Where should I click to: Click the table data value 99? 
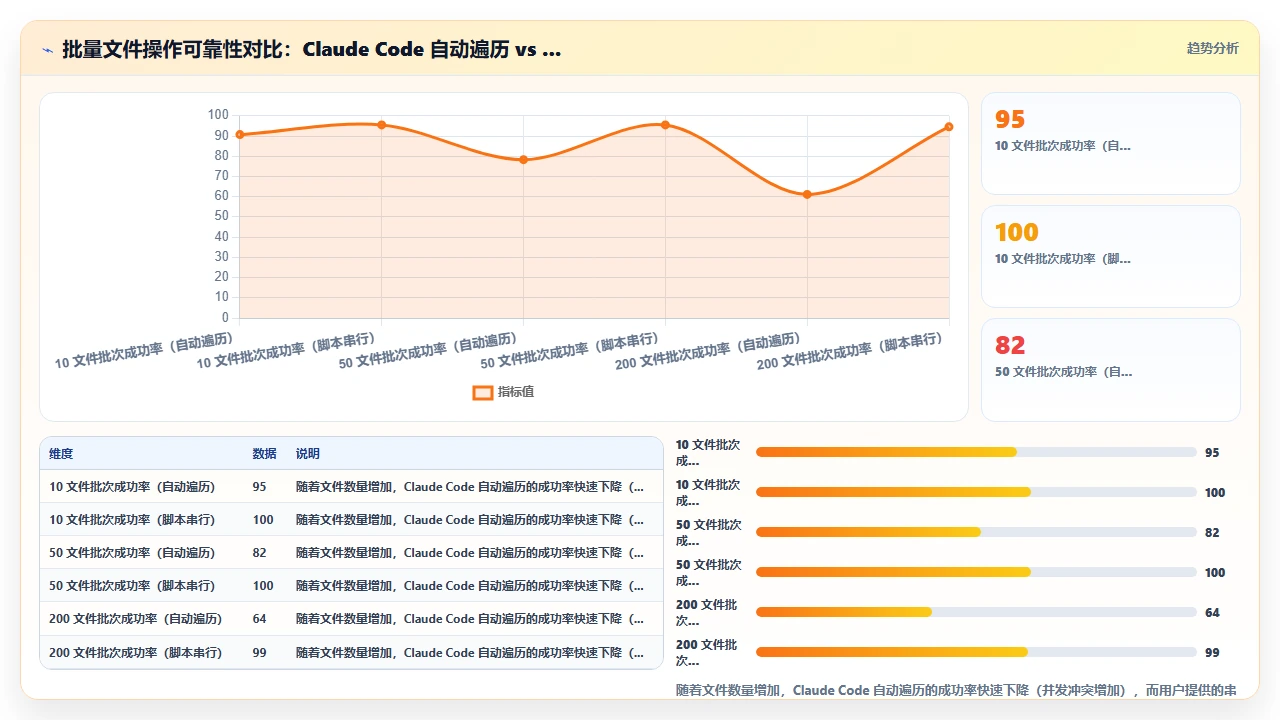[259, 652]
